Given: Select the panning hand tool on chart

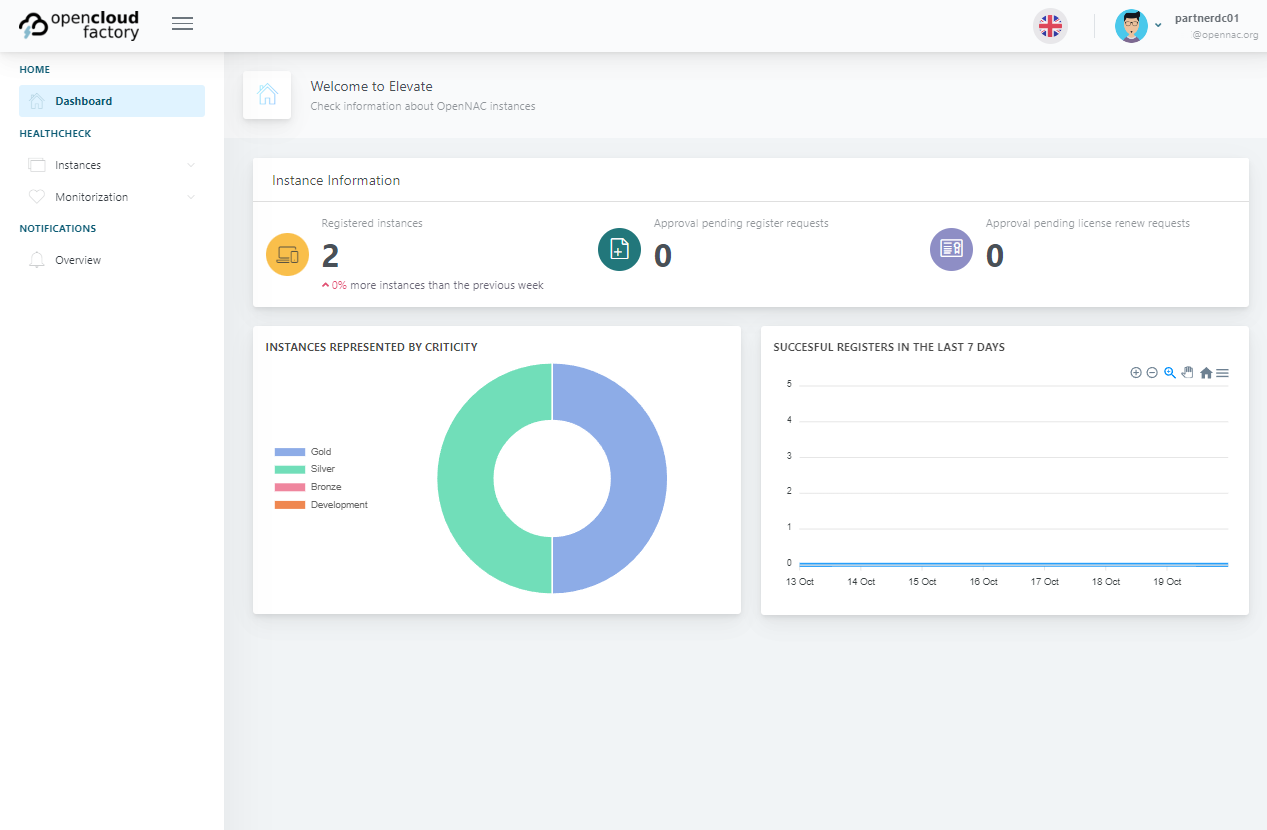Looking at the screenshot, I should pyautogui.click(x=1188, y=372).
